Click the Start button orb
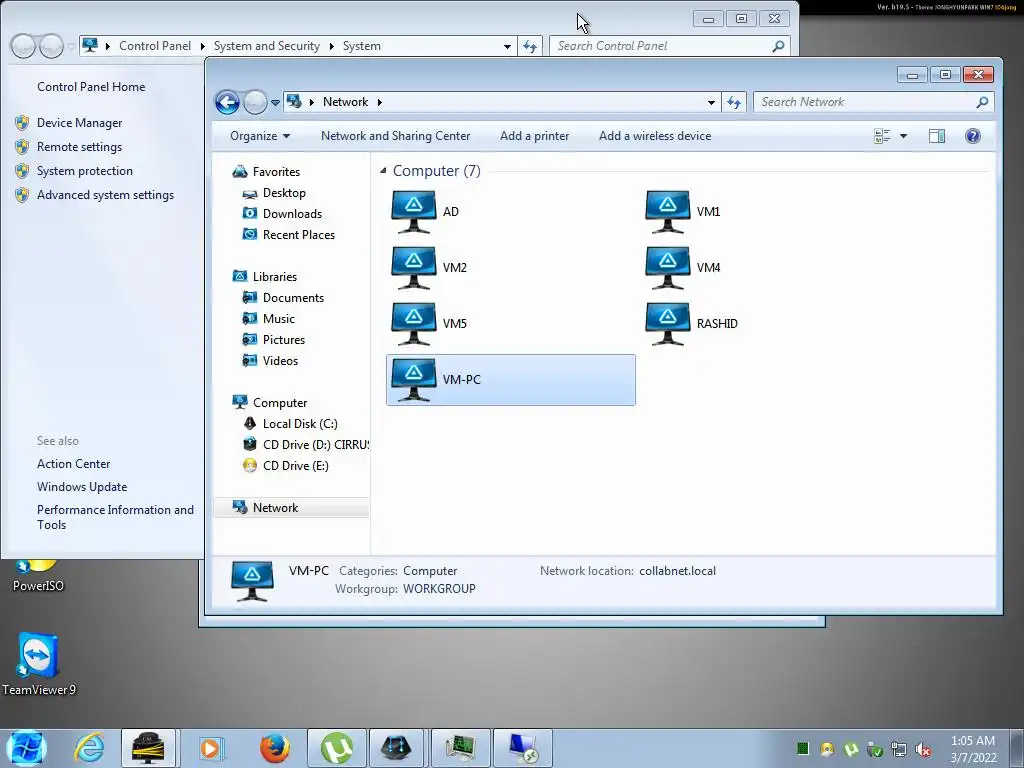 (x=26, y=748)
